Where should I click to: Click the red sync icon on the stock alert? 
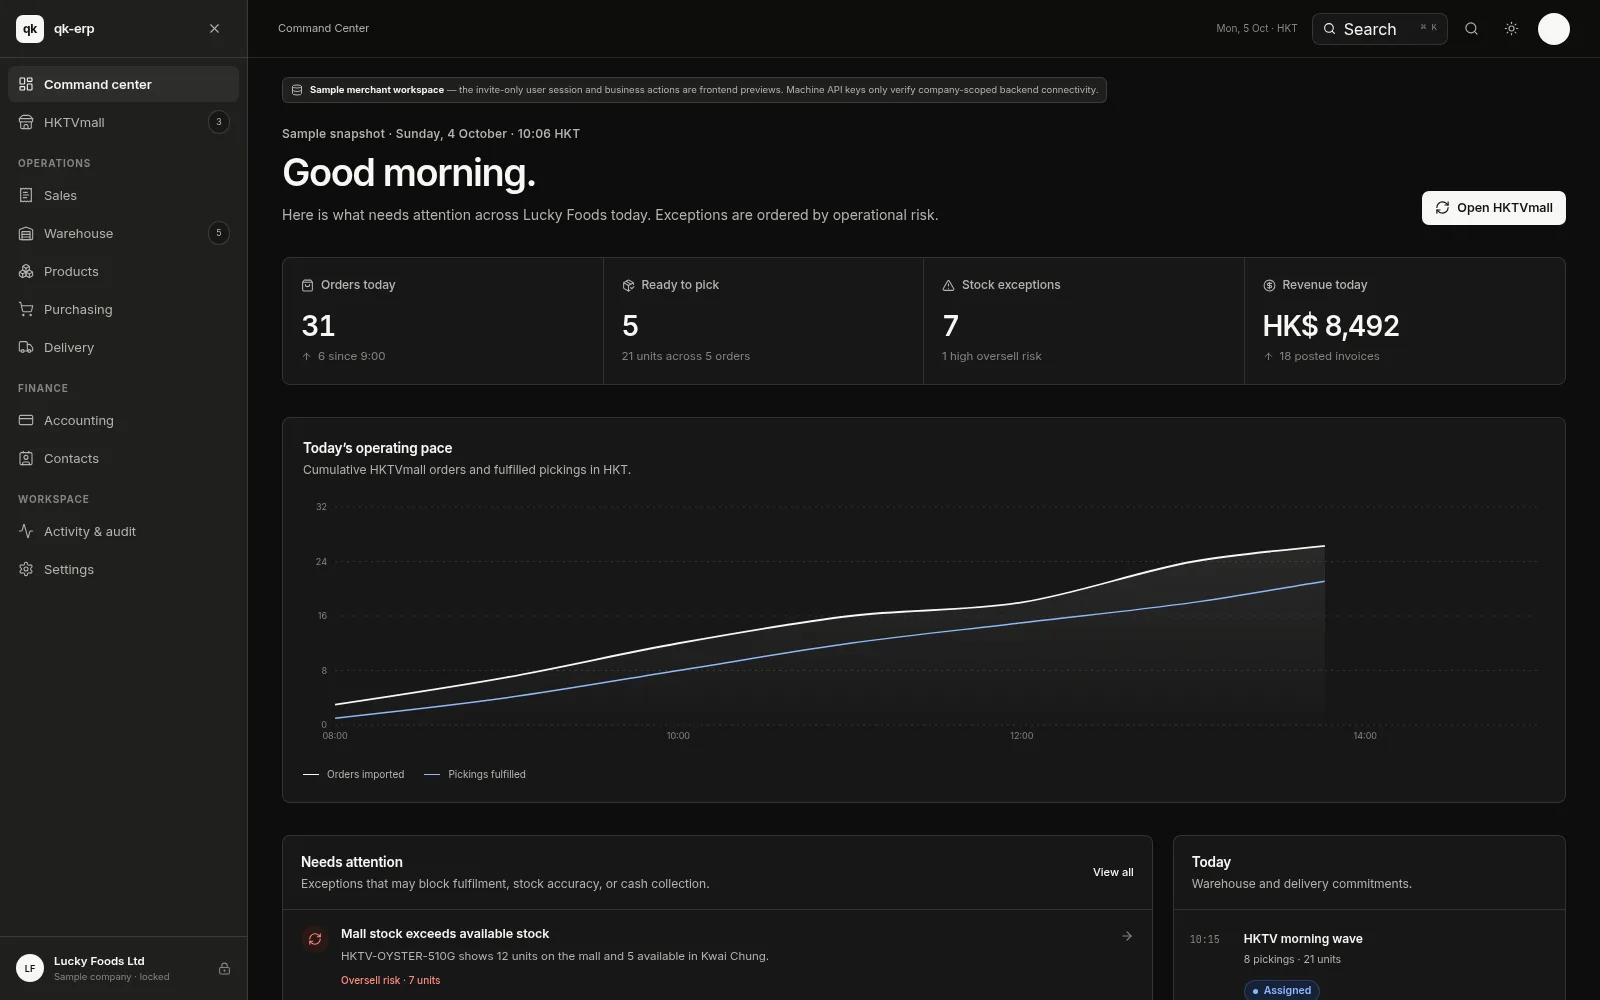[x=315, y=939]
